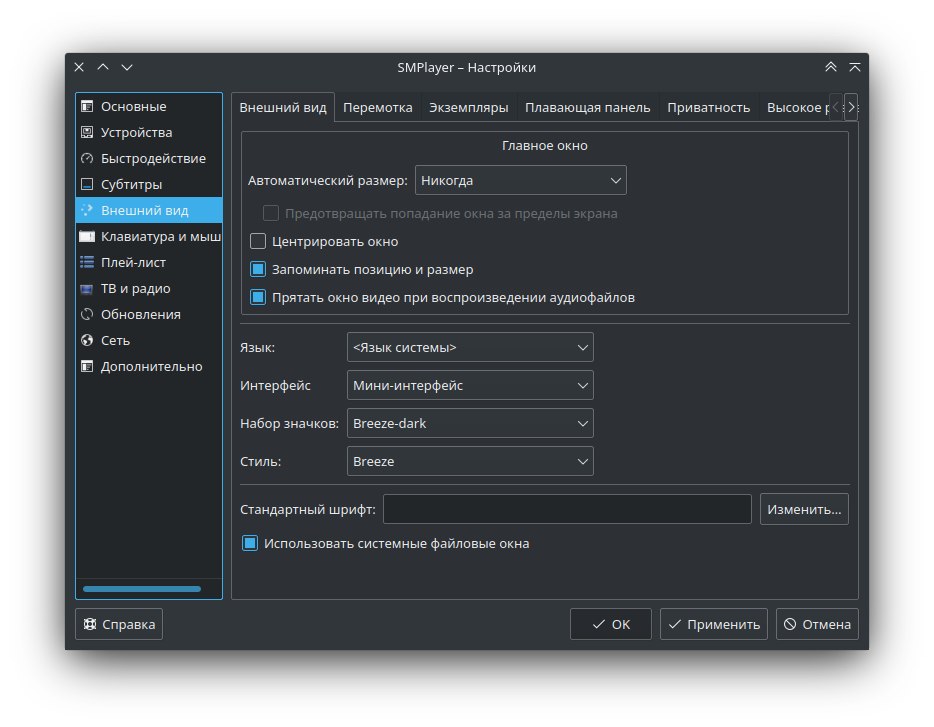Toggle Использовать системные файловые окна checkbox

[x=250, y=543]
